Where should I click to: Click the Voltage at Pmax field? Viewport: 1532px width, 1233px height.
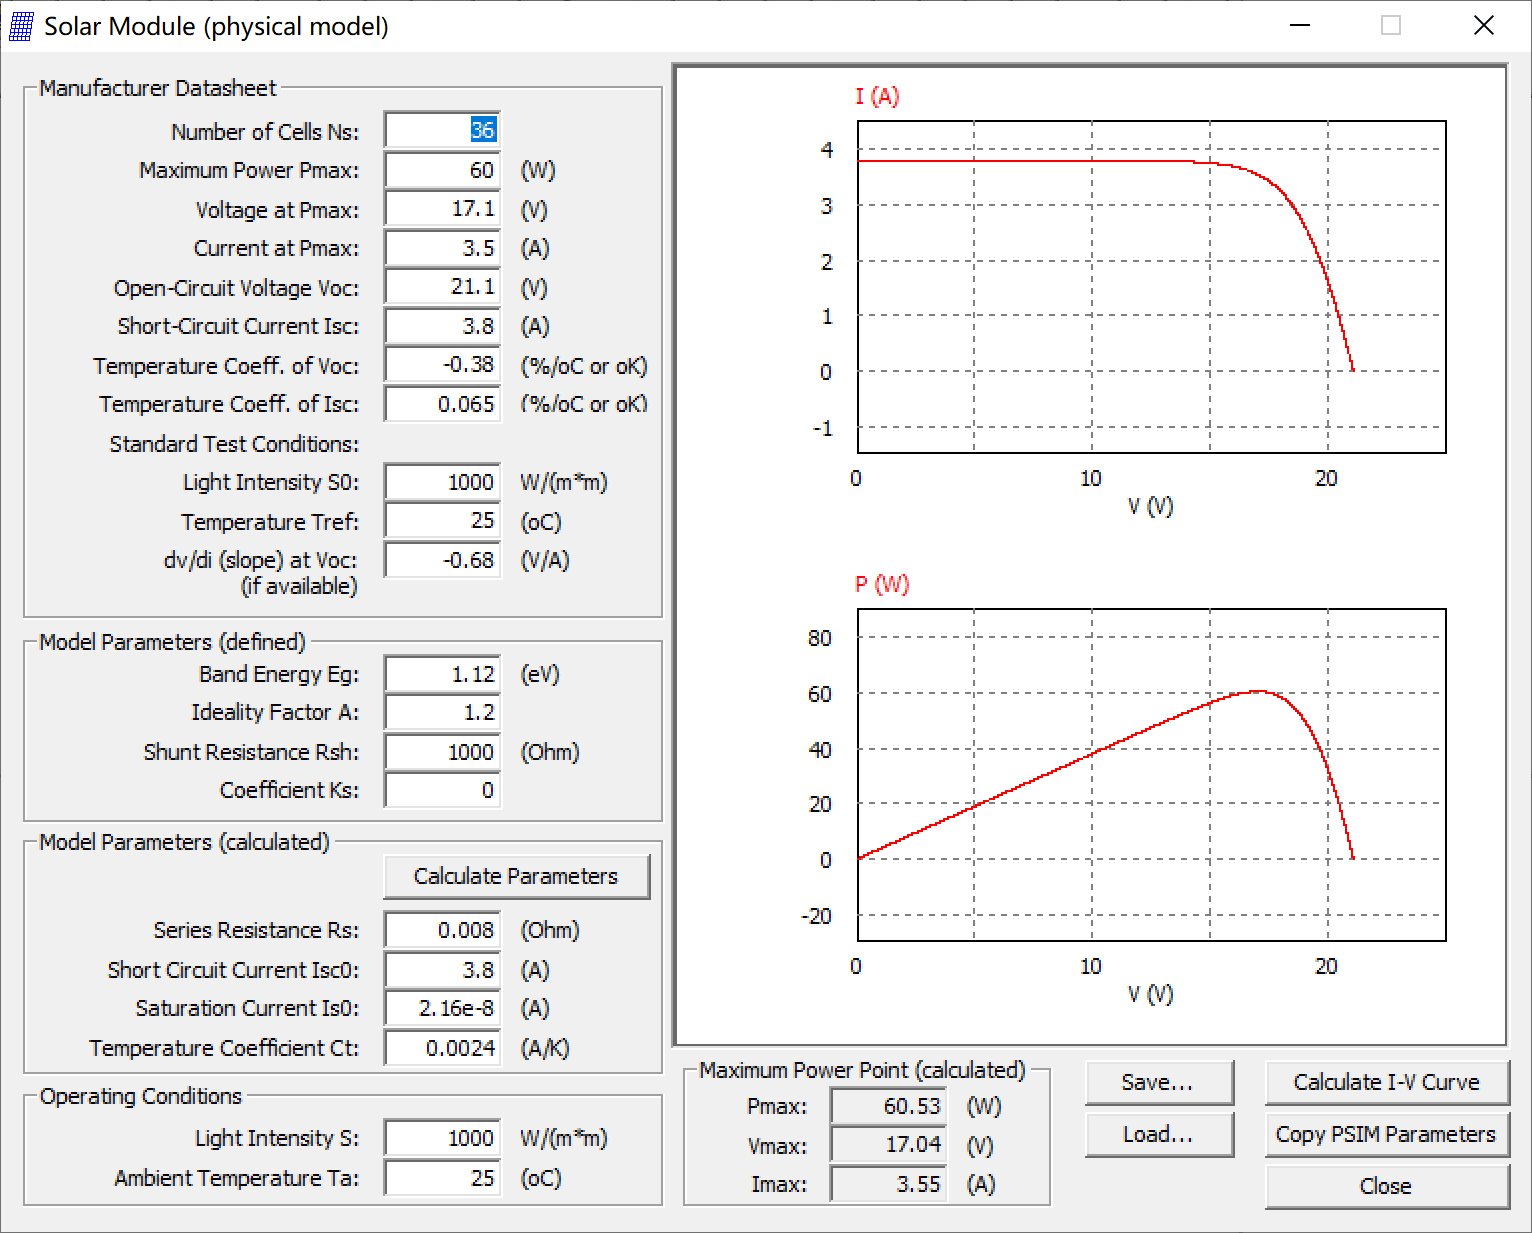(x=441, y=208)
